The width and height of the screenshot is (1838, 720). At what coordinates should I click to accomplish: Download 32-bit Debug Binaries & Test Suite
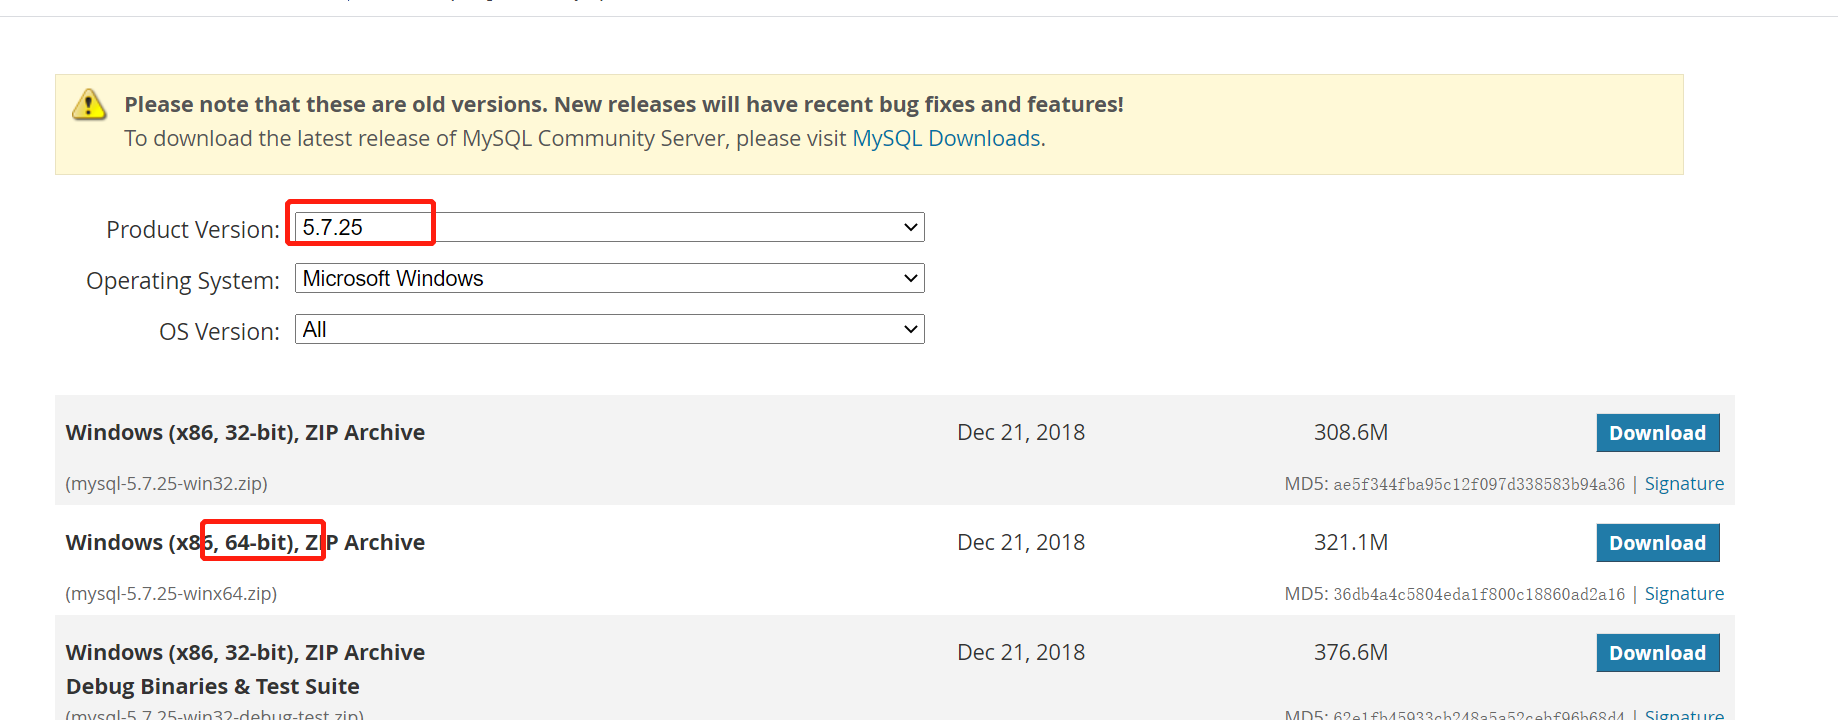click(x=1657, y=653)
